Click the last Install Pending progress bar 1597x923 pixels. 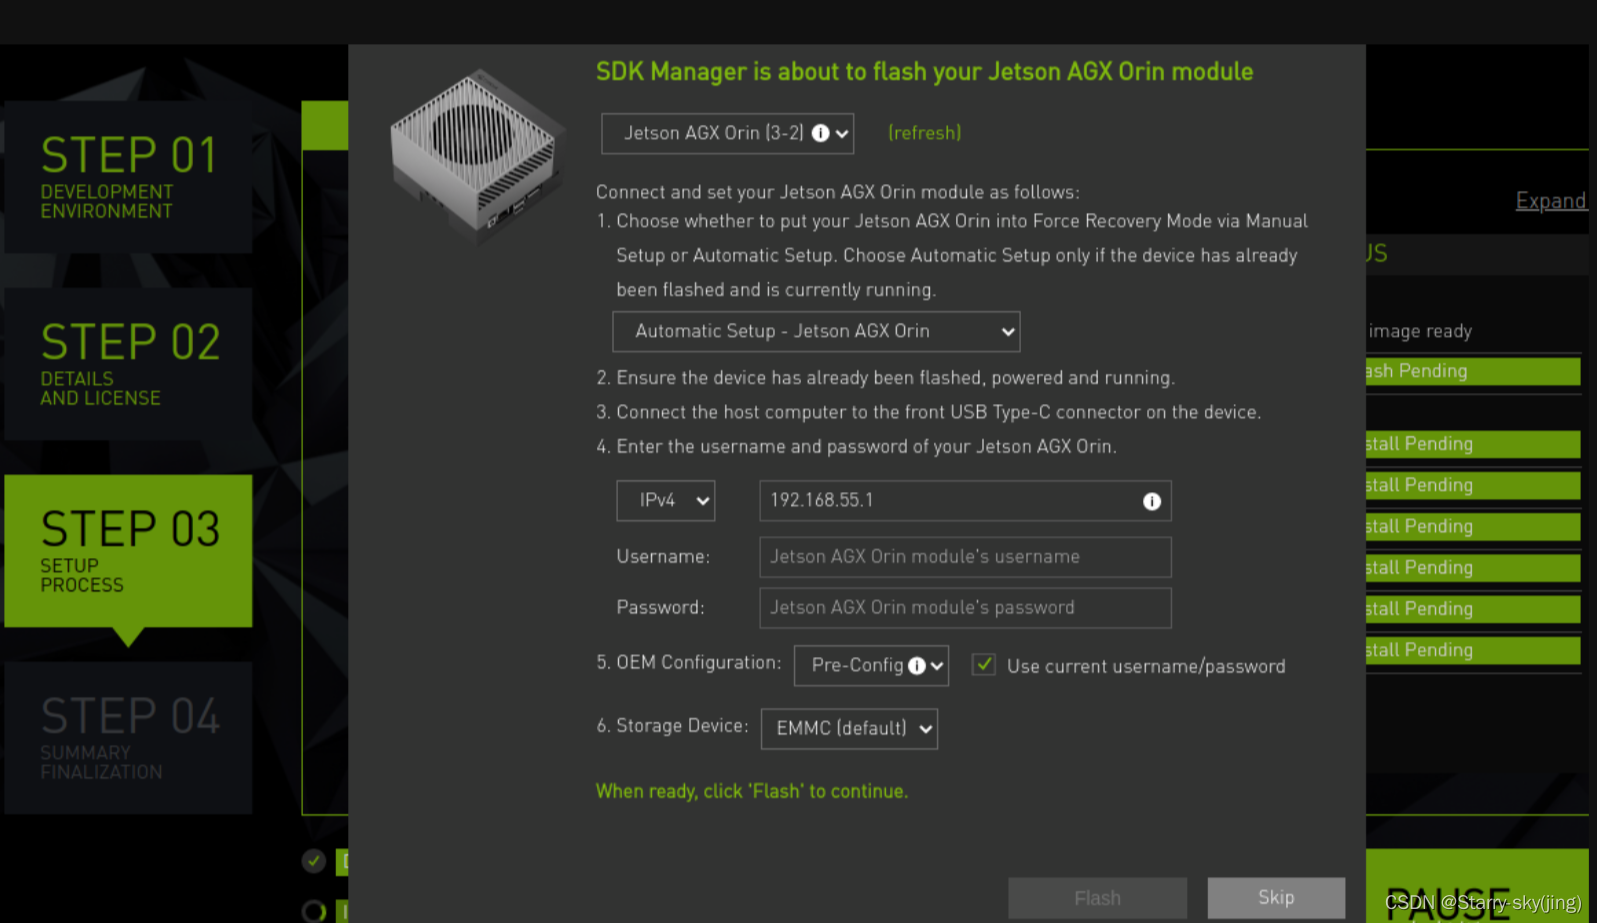[1473, 650]
